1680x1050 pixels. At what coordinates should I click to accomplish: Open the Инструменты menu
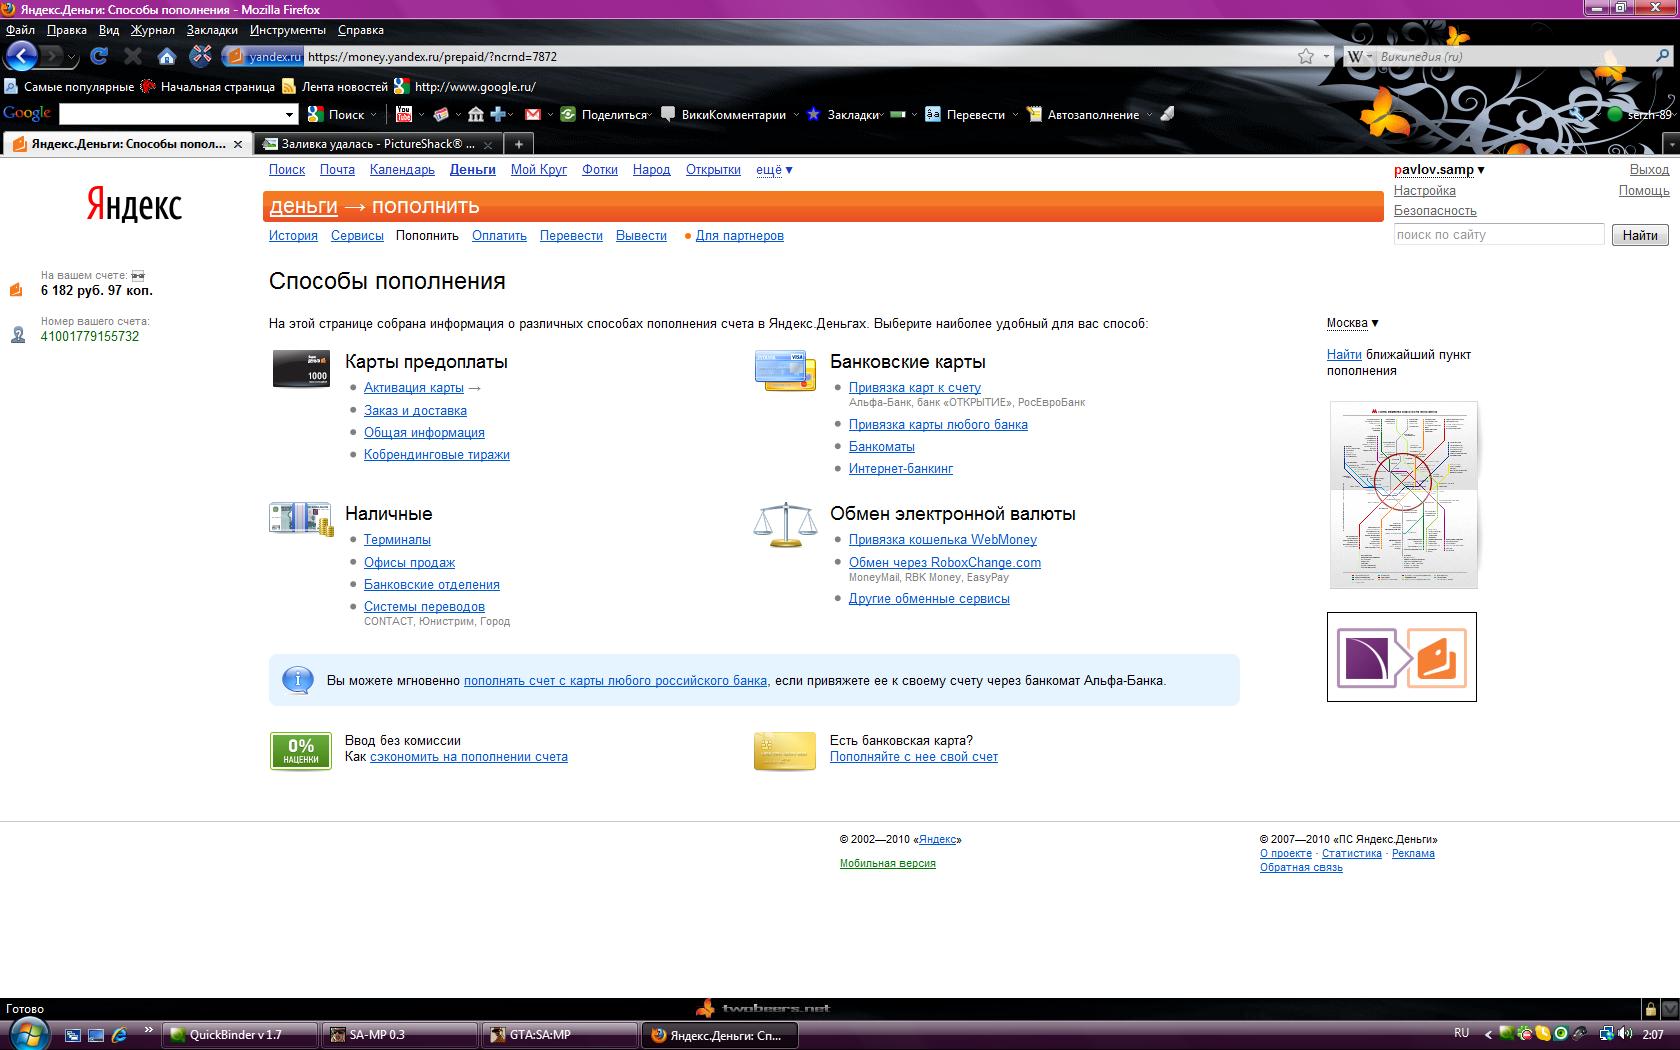pos(288,30)
